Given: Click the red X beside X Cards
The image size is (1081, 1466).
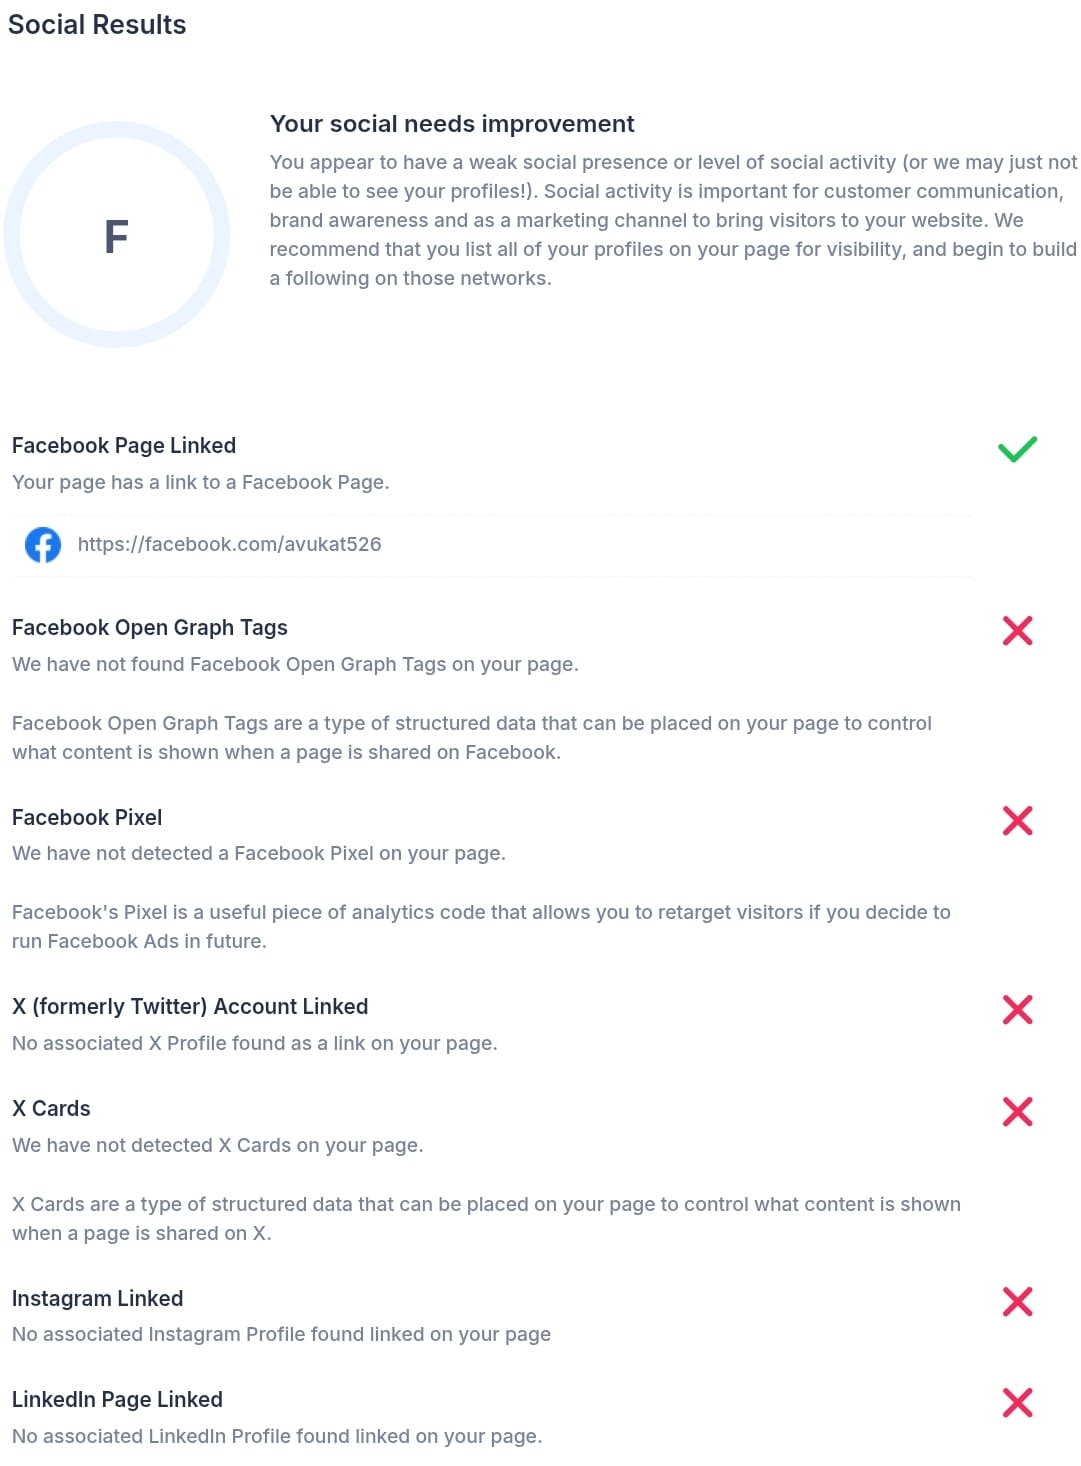Looking at the screenshot, I should pos(1017,1111).
